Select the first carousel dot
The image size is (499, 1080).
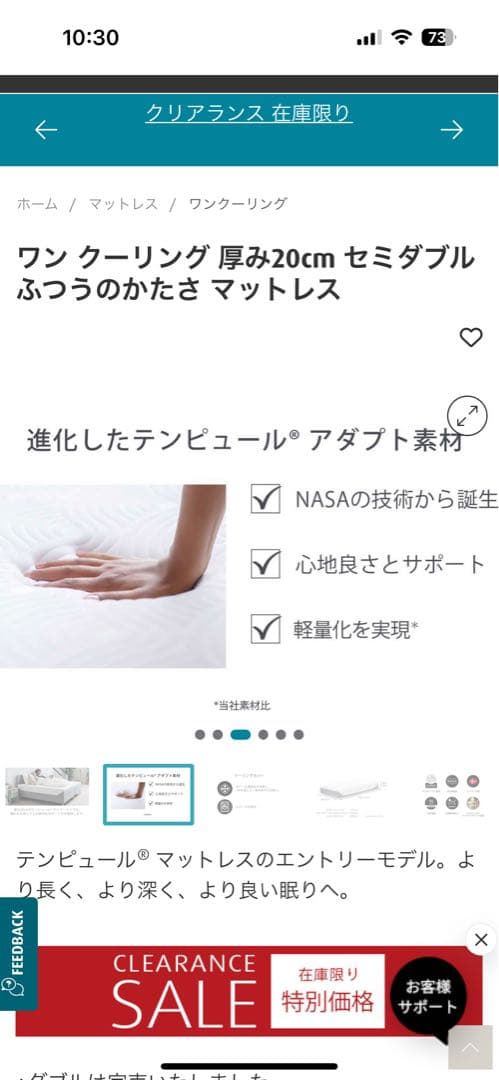[200, 735]
